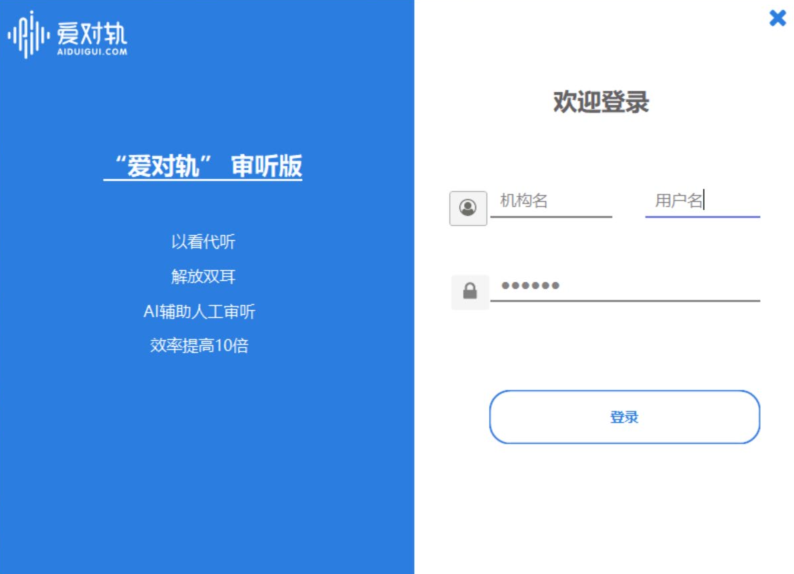Click the “爱对轨” 审听版 underlined title

(203, 166)
